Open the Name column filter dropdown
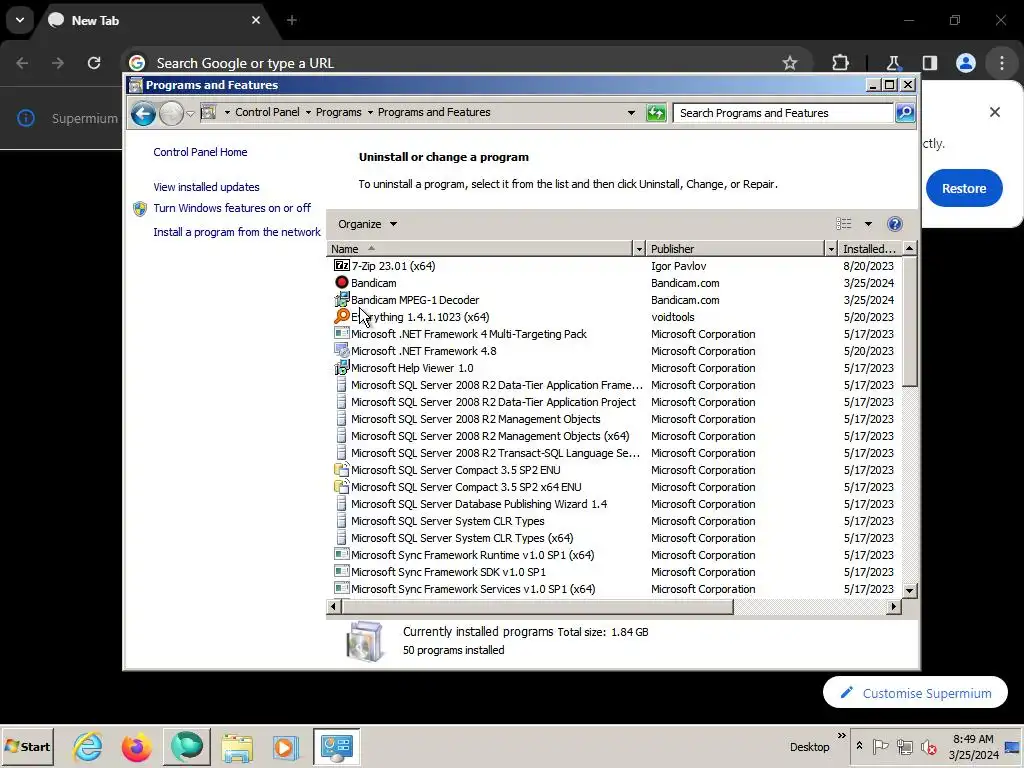 [x=639, y=249]
